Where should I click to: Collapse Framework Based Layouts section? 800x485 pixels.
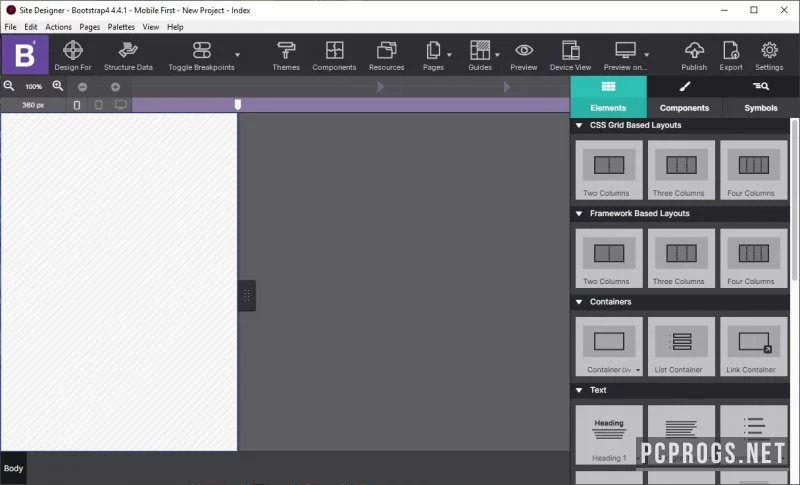pyautogui.click(x=579, y=214)
